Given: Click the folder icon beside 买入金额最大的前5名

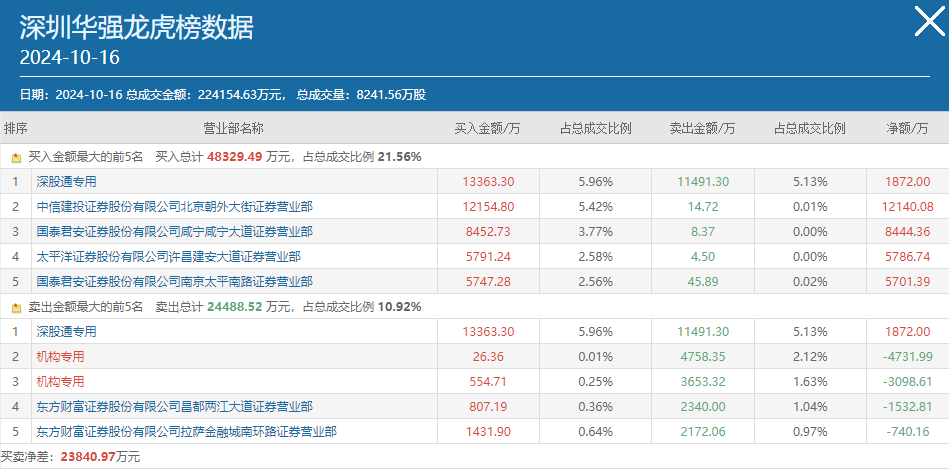Looking at the screenshot, I should (16, 158).
